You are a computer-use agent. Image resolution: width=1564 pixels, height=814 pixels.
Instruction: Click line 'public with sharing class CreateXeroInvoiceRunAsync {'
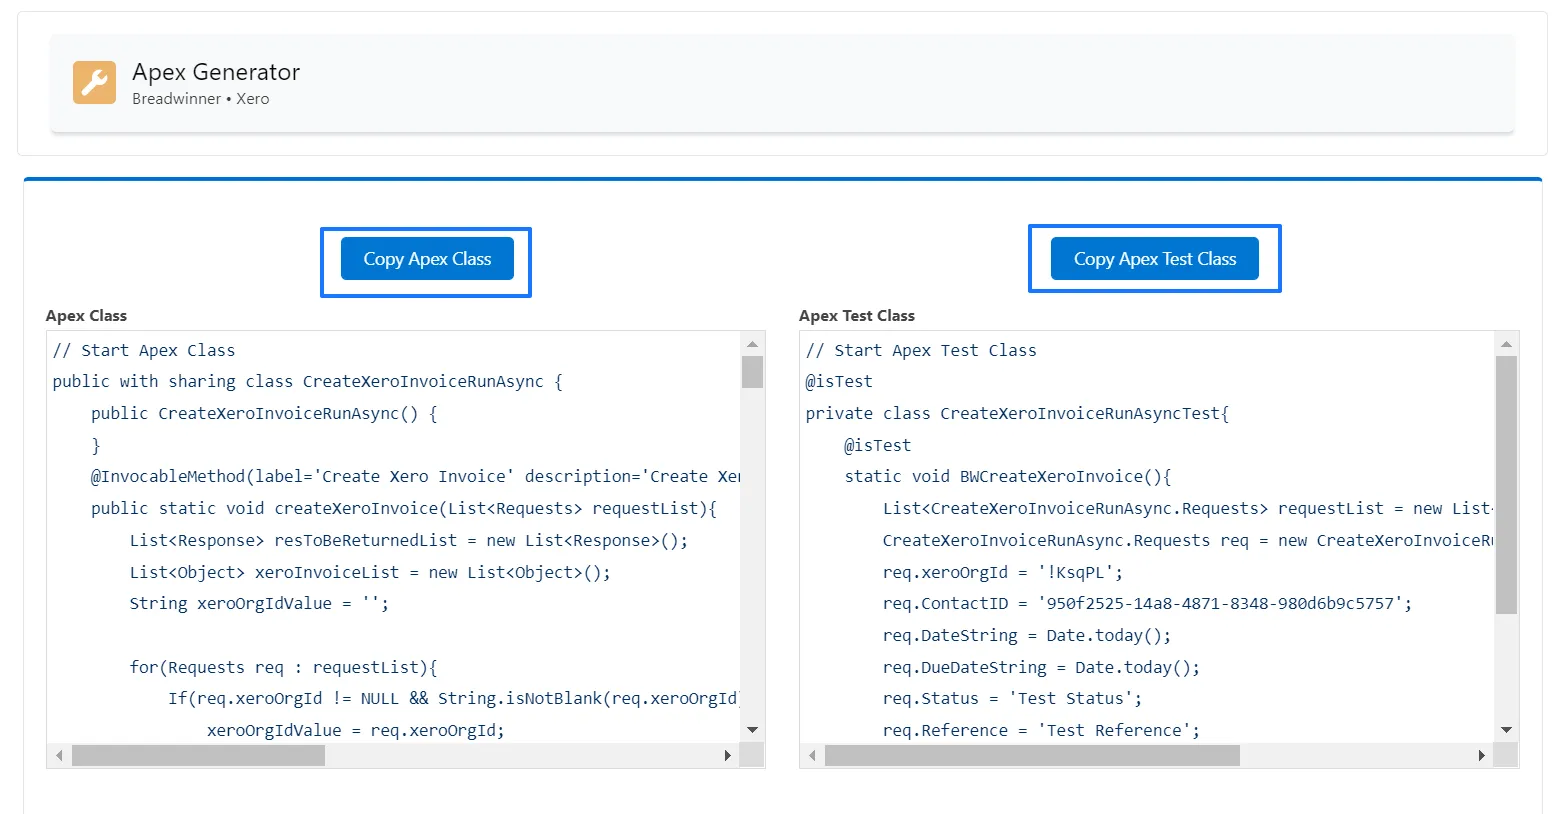[308, 382]
